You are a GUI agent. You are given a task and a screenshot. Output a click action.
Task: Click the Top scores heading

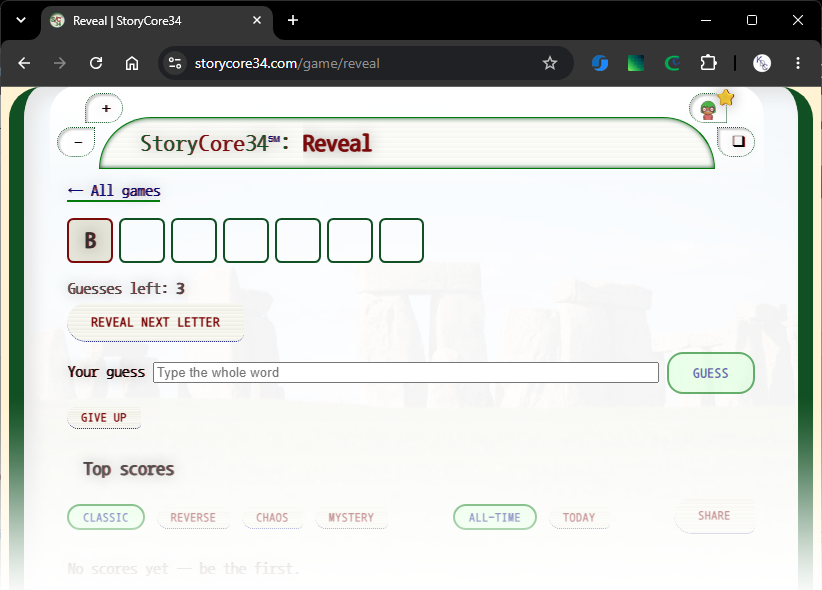128,469
